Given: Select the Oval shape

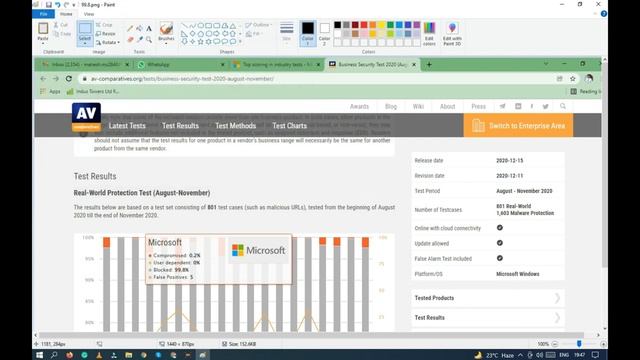Looking at the screenshot, I should pos(200,26).
